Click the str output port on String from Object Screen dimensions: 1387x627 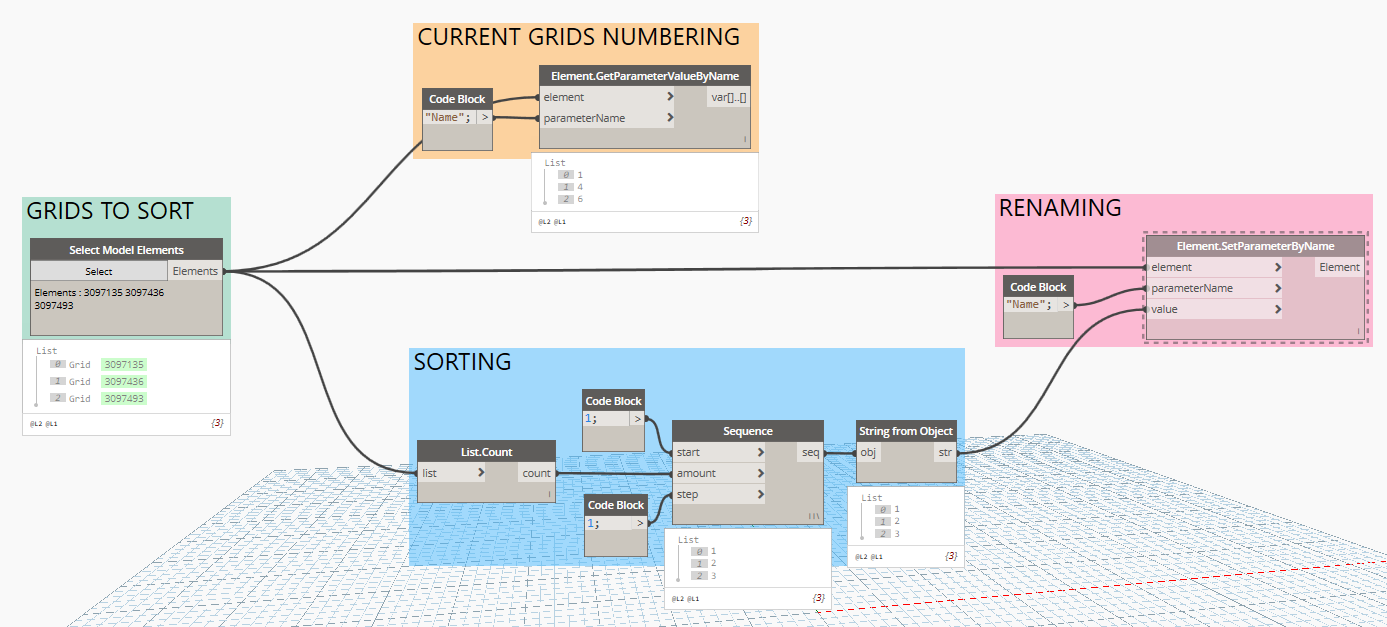point(944,452)
